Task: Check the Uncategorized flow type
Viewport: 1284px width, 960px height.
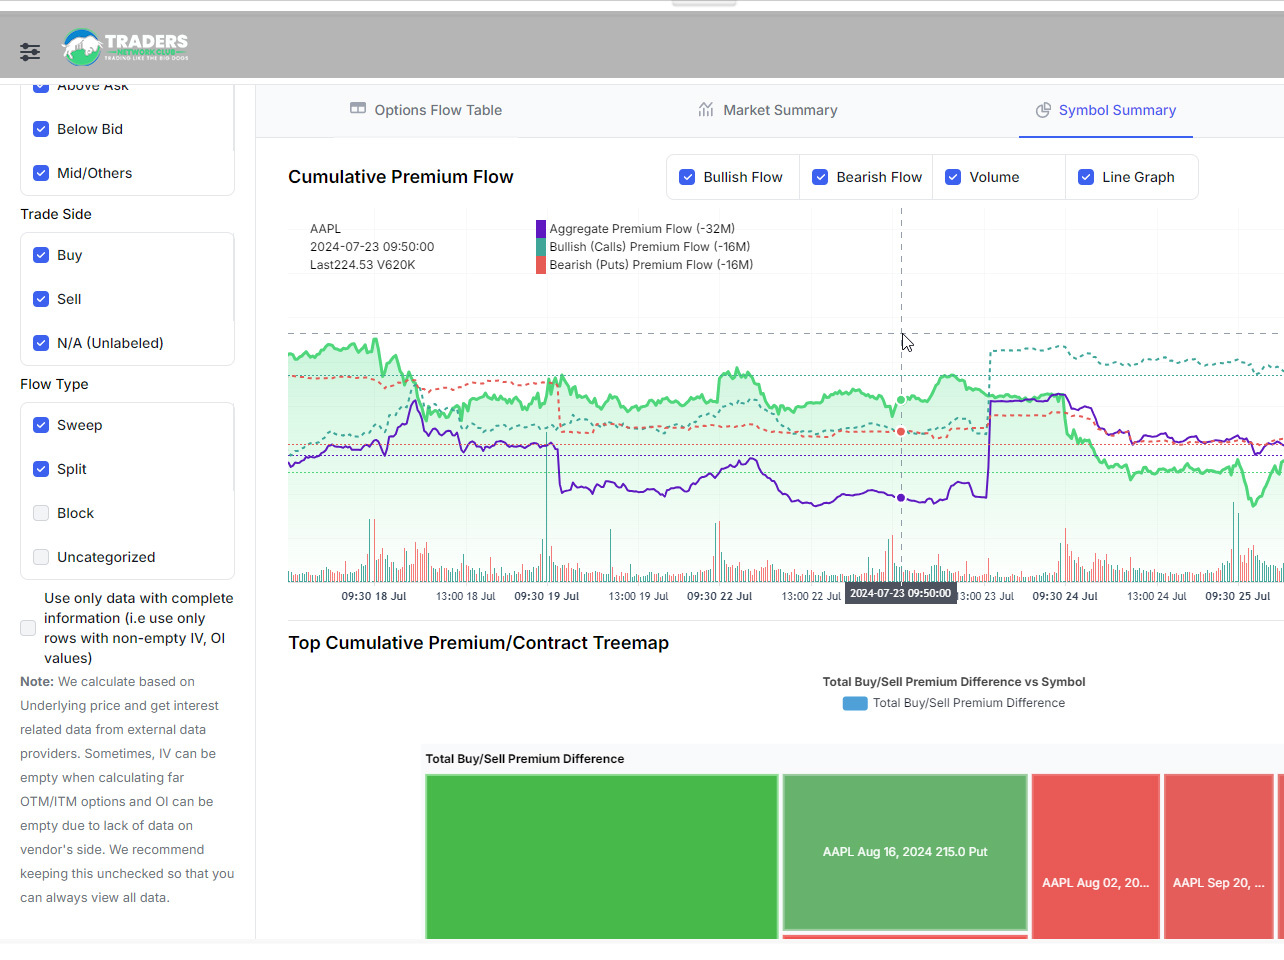Action: 41,557
